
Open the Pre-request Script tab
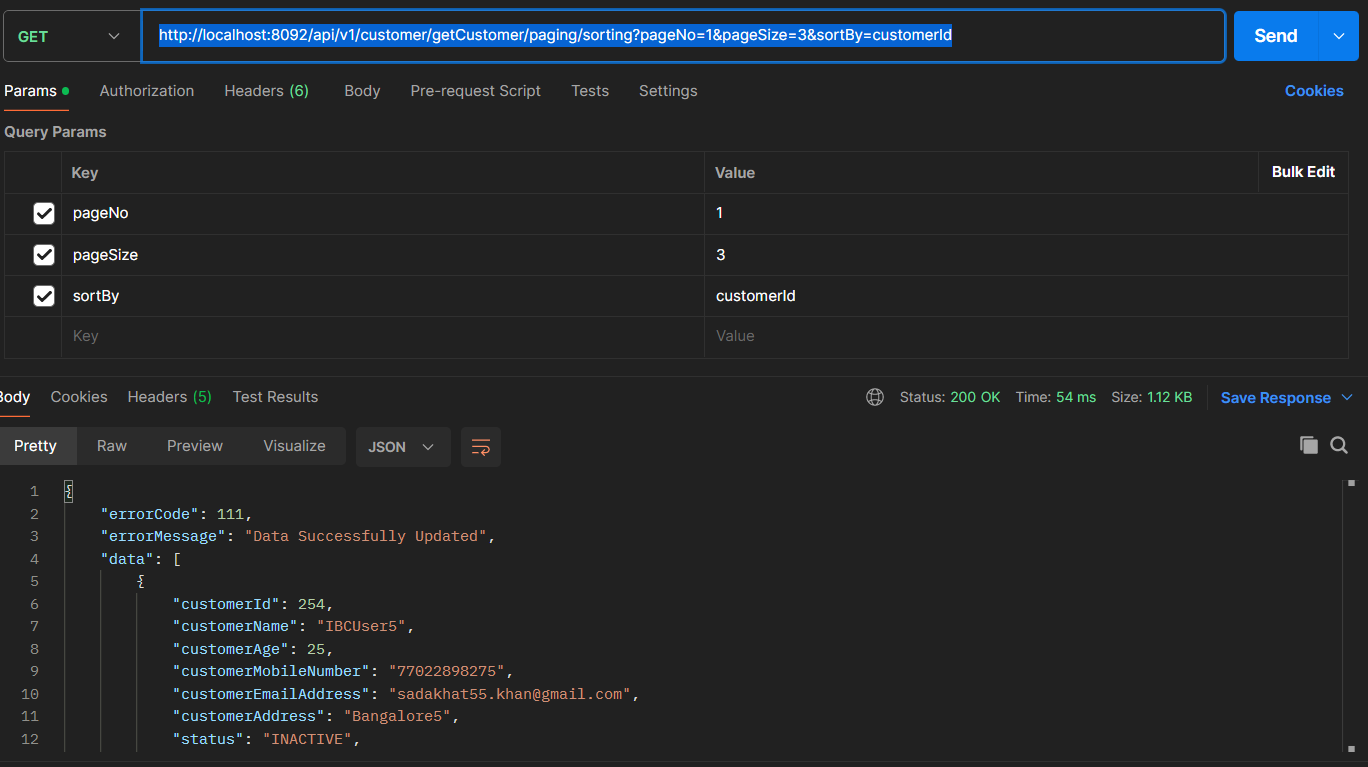(475, 91)
